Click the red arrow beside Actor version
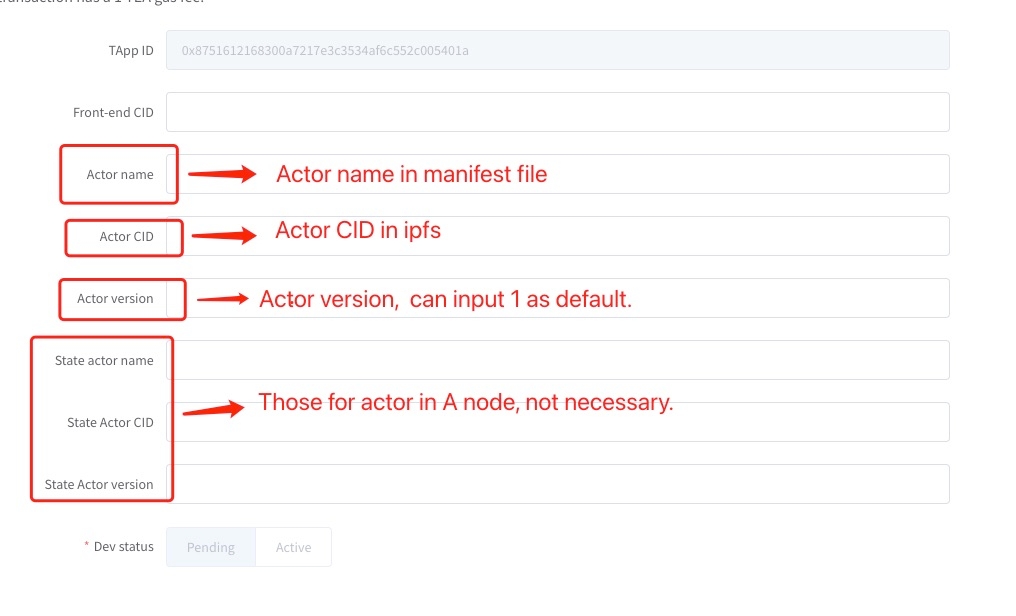Image resolution: width=1016 pixels, height=616 pixels. (222, 298)
